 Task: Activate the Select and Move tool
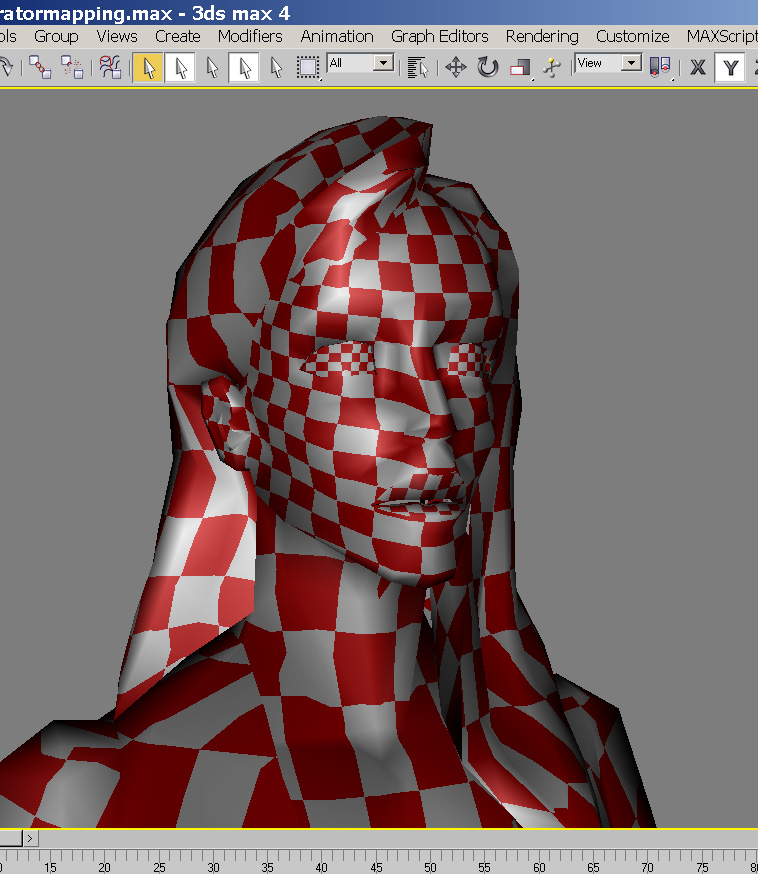pyautogui.click(x=456, y=67)
